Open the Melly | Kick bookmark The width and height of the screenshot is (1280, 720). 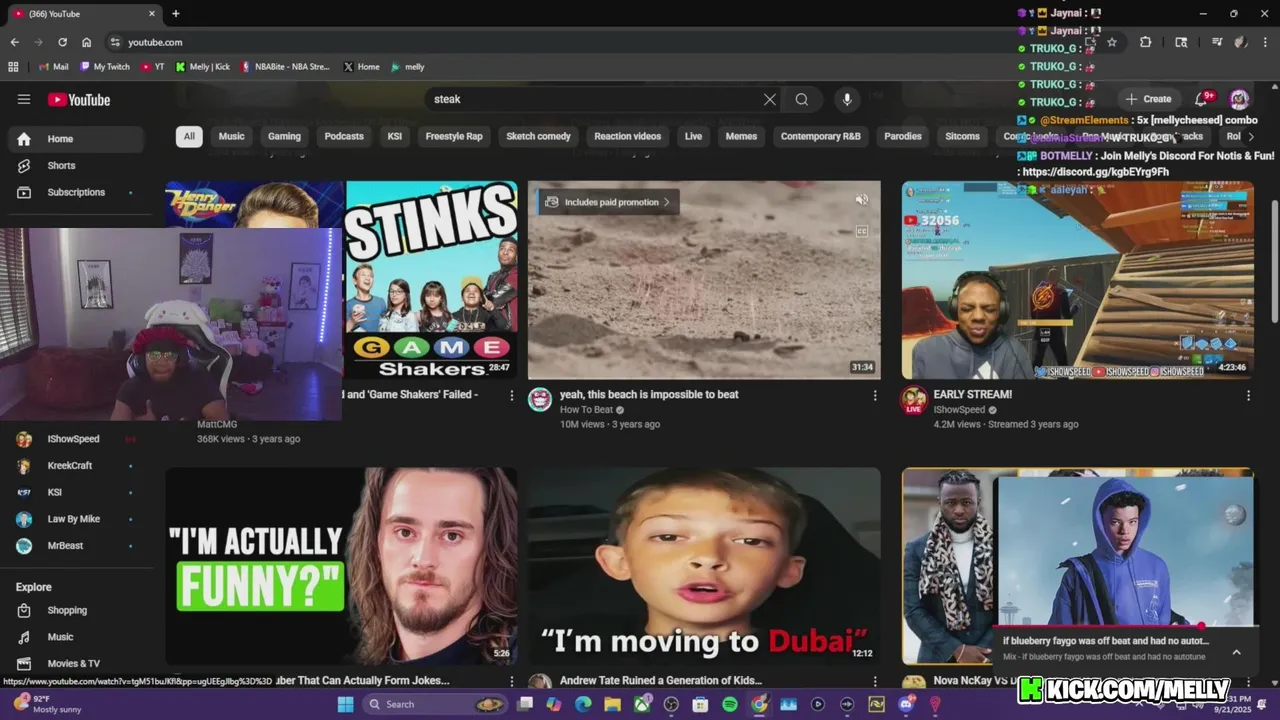[202, 67]
